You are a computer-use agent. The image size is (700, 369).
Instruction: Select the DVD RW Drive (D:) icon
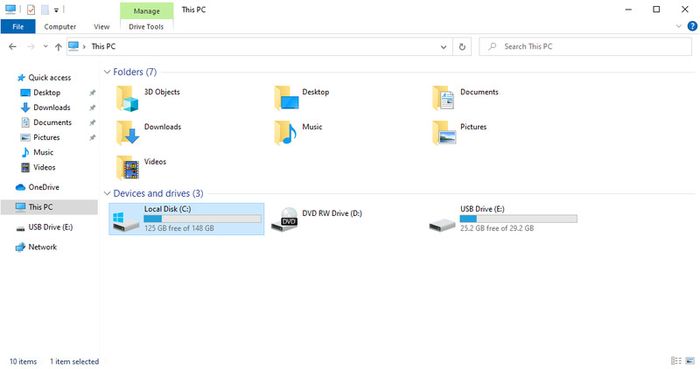coord(284,220)
